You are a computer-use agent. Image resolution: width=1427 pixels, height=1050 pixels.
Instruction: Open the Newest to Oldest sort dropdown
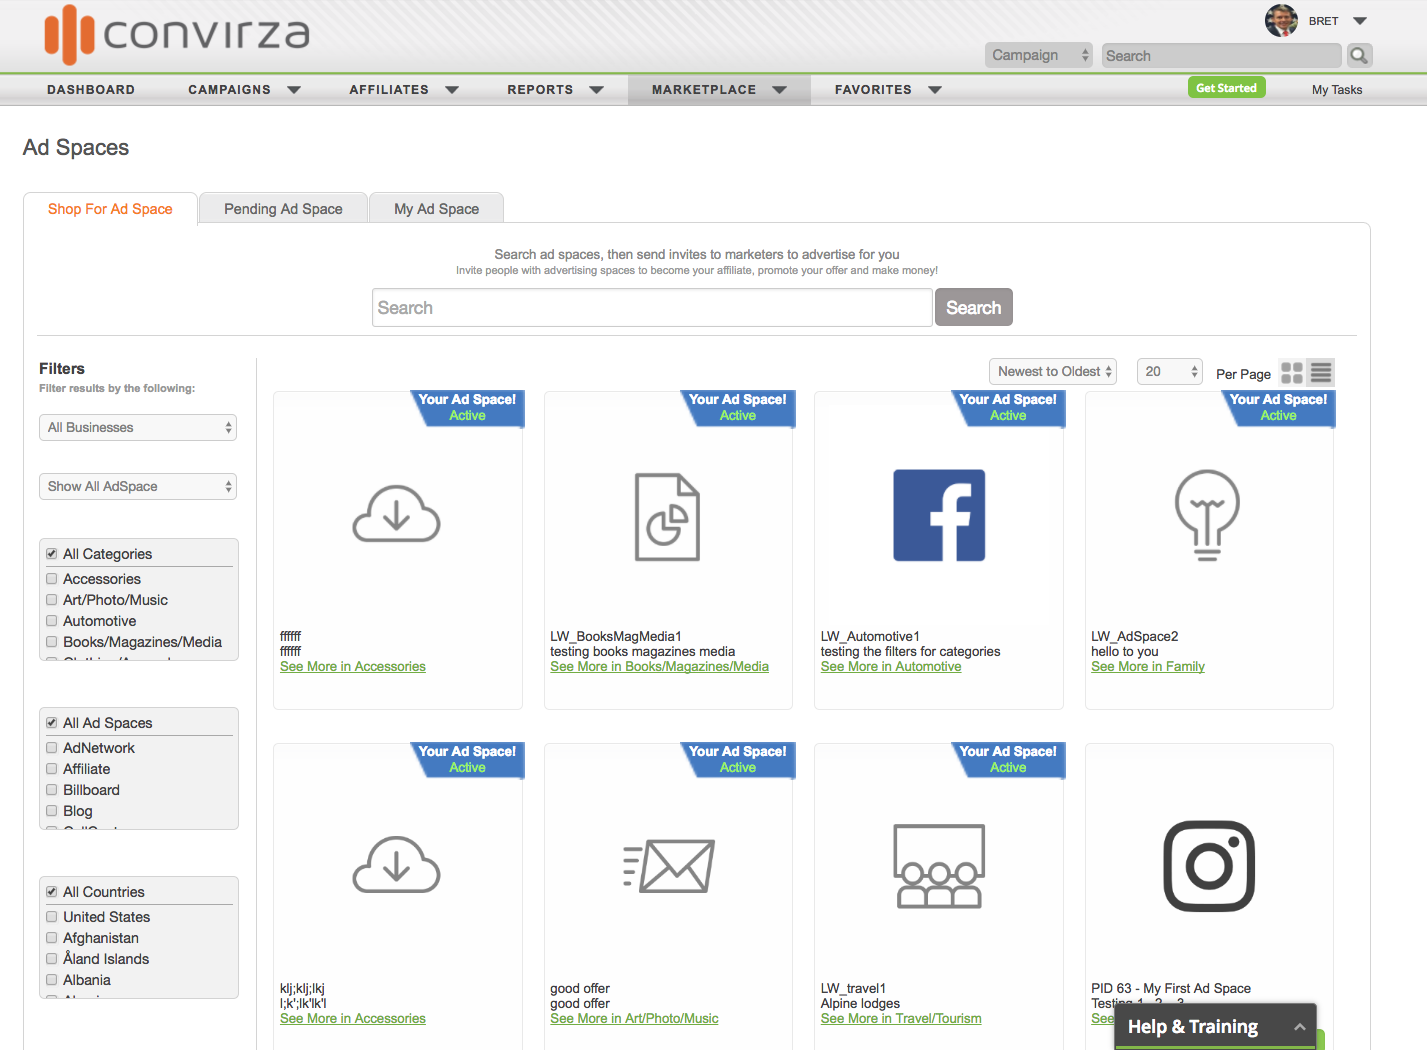point(1053,371)
